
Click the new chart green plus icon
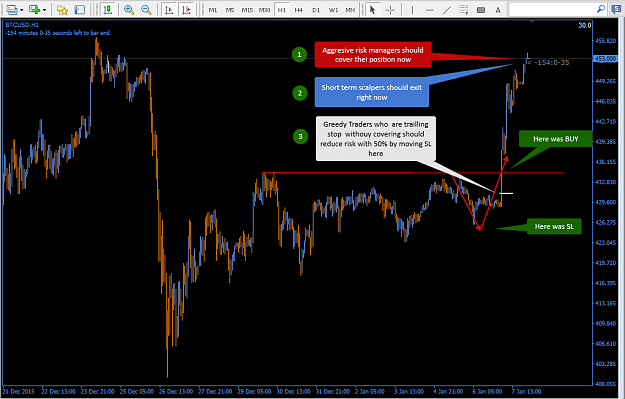pos(34,10)
